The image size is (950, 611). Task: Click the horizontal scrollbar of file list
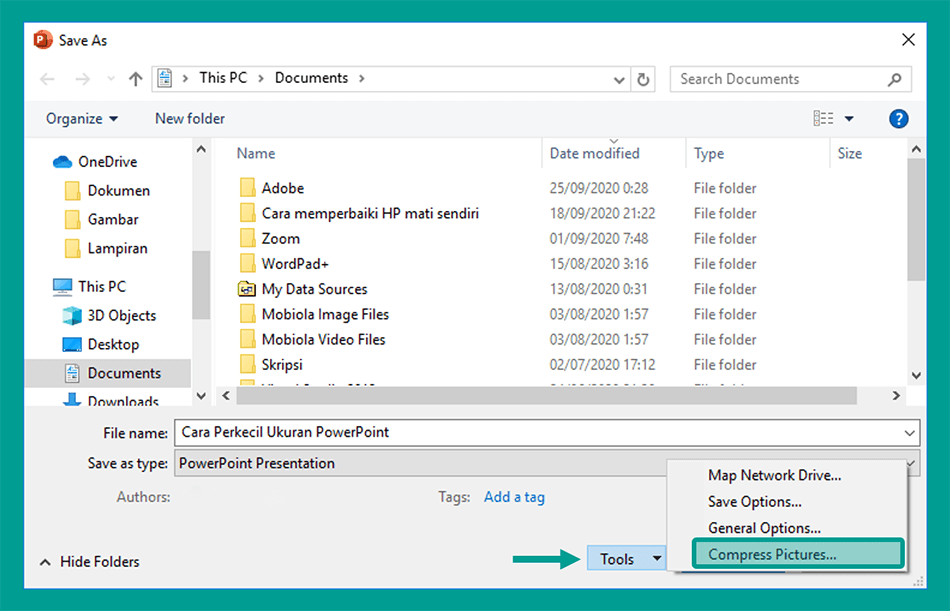tap(546, 396)
